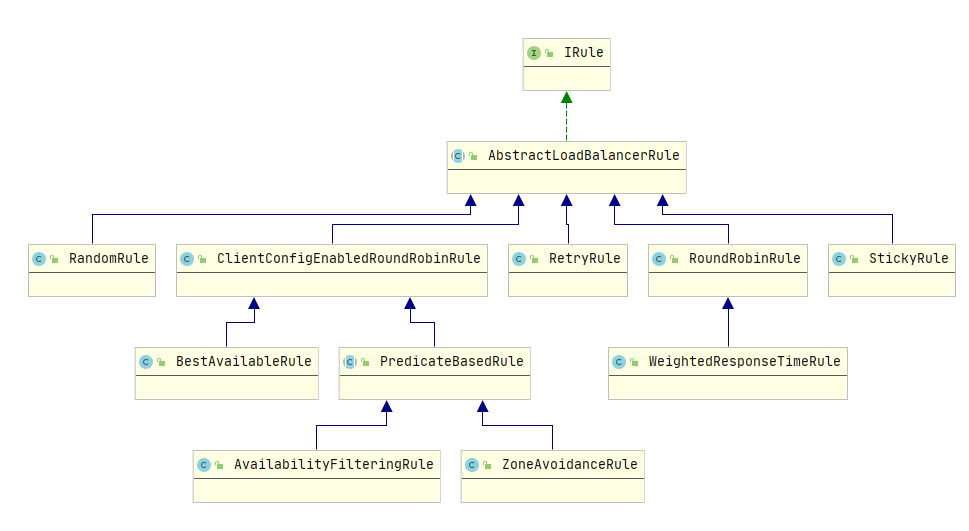Select the ClientConfigEnabledRoundRobinRule class name
This screenshot has height=531, width=969.
pos(349,258)
